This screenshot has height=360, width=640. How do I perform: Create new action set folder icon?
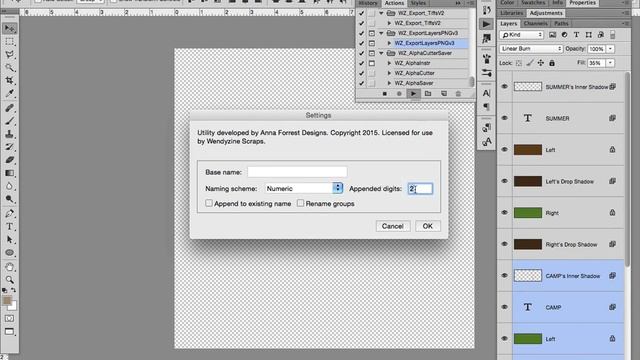(428, 94)
